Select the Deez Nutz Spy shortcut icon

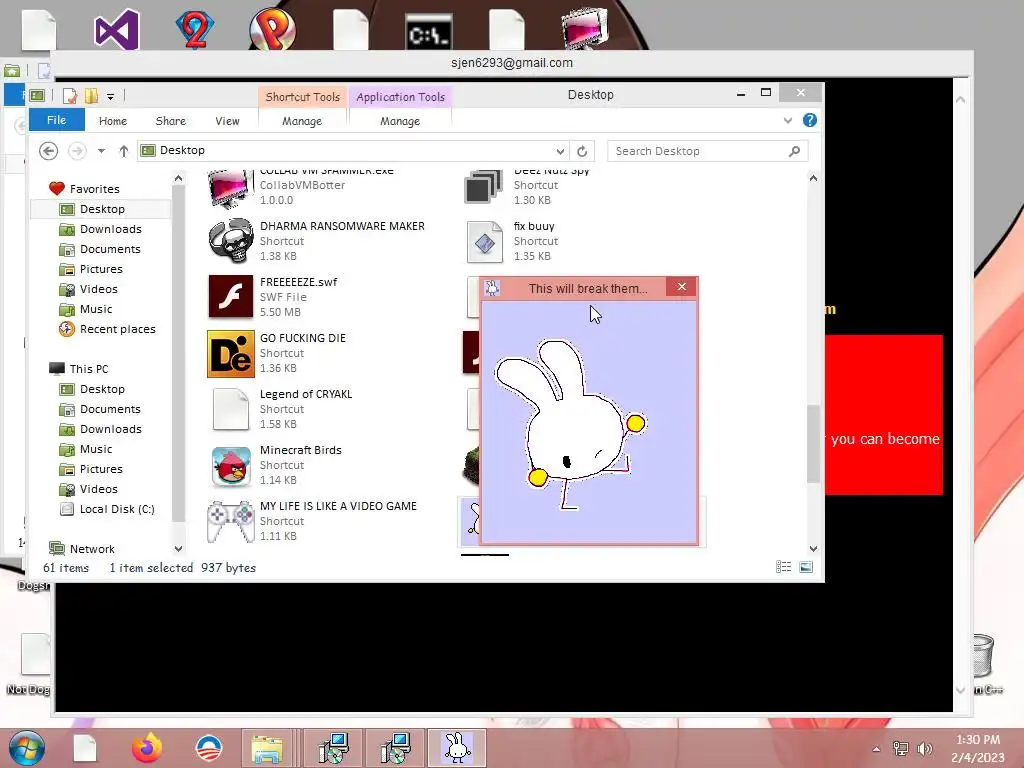484,187
